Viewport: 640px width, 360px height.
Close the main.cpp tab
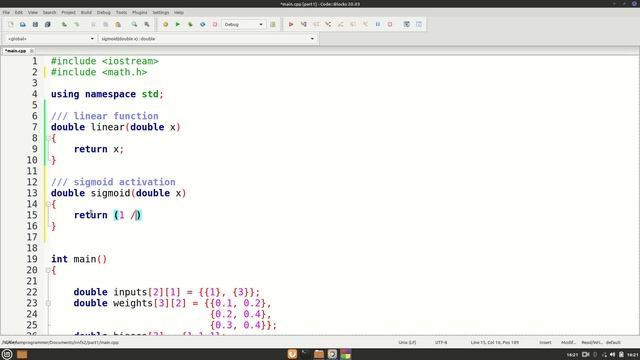coord(31,51)
